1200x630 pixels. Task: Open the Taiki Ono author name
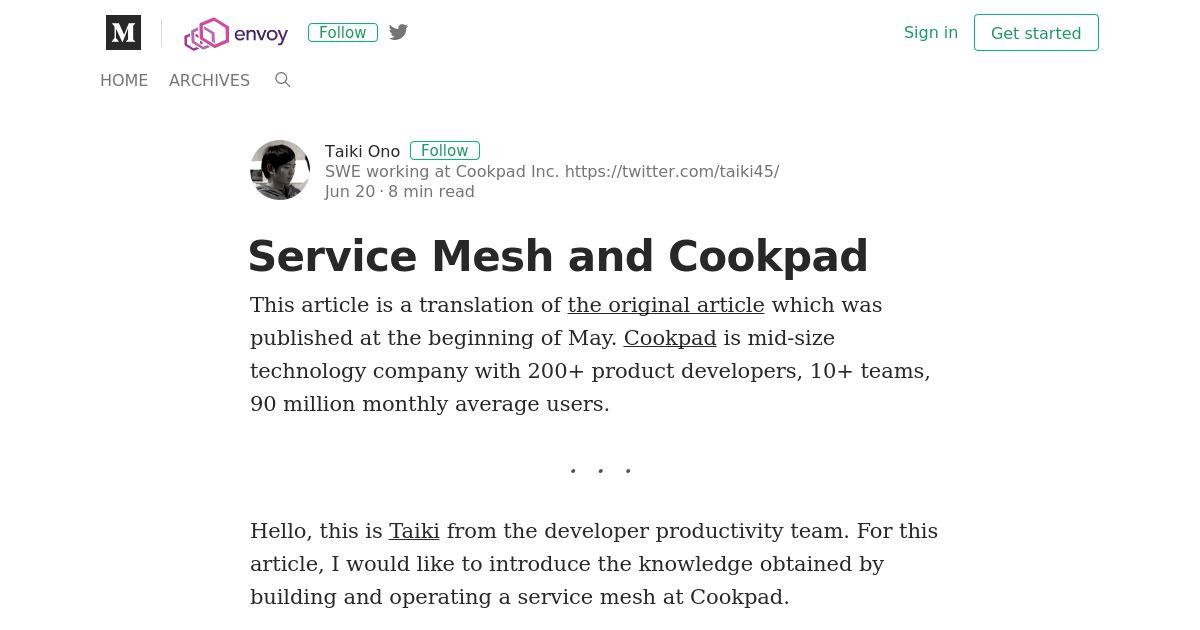click(362, 151)
